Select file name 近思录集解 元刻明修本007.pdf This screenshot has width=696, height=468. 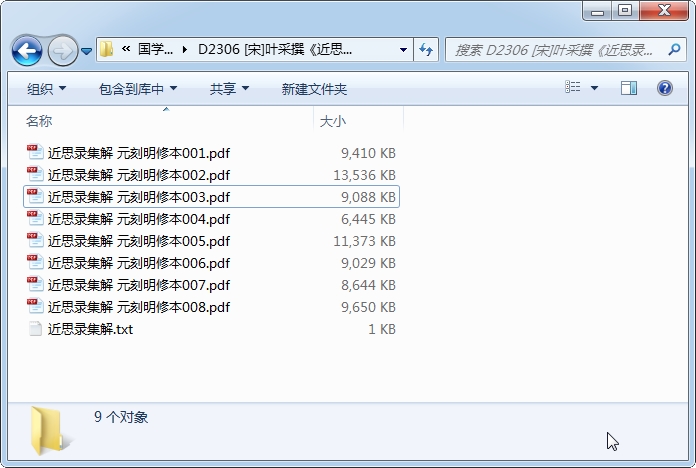coord(139,285)
